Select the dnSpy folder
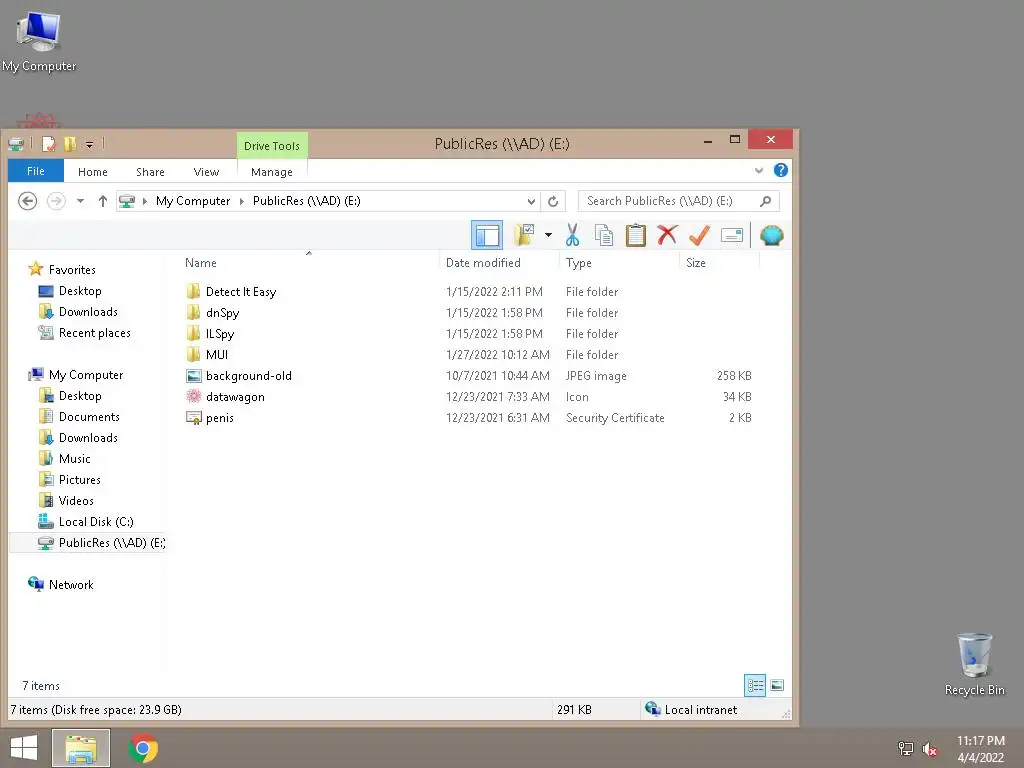 (223, 313)
